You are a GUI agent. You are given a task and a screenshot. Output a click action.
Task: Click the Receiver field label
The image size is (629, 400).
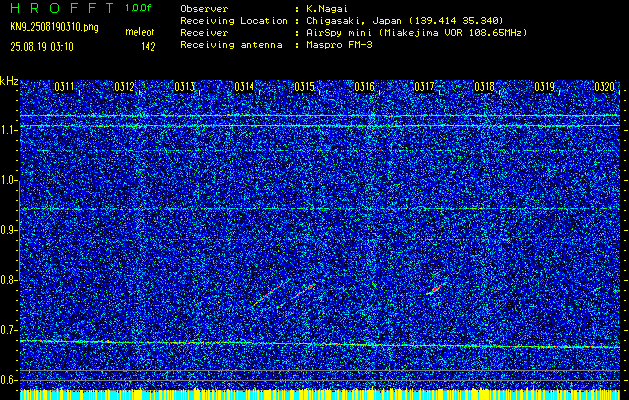pos(204,33)
